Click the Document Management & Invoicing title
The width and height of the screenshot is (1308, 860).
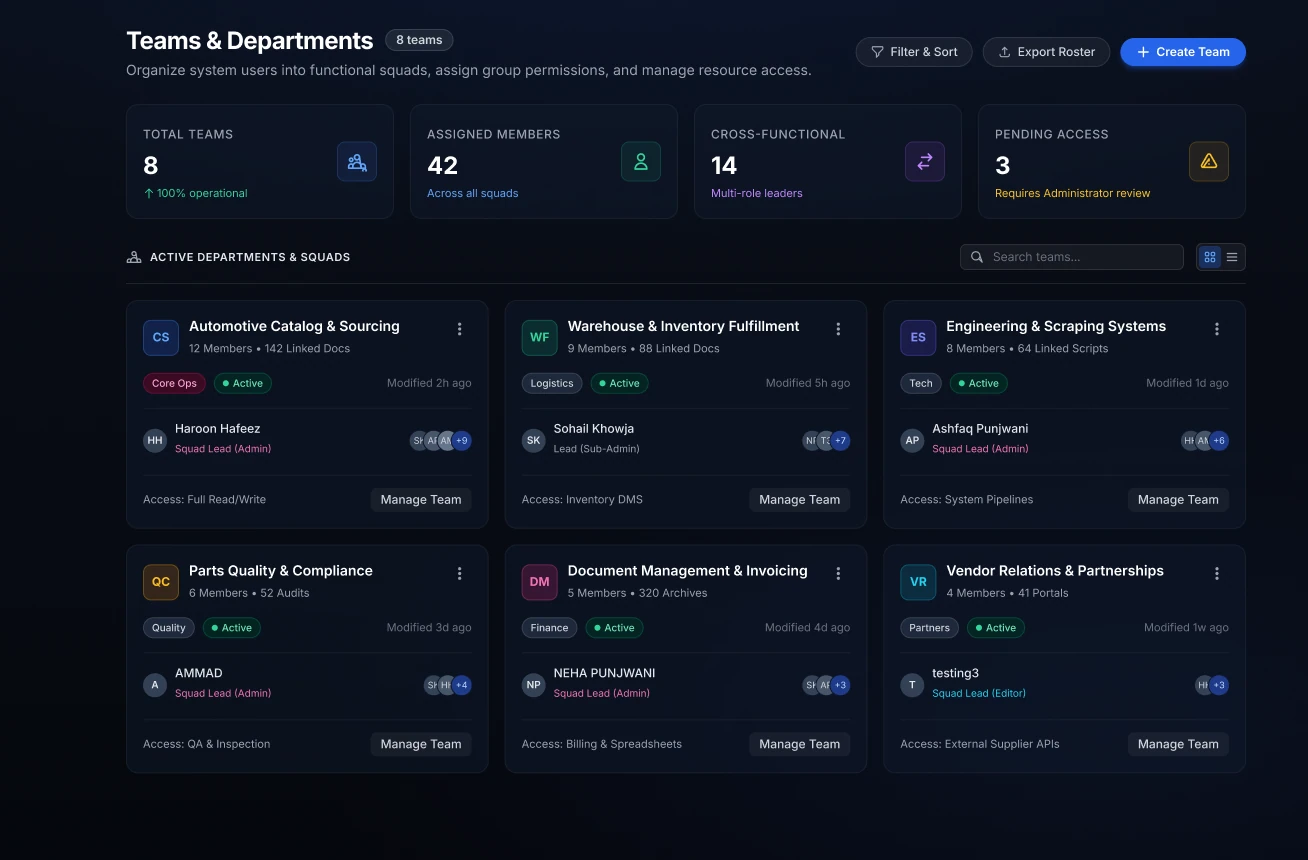687,571
